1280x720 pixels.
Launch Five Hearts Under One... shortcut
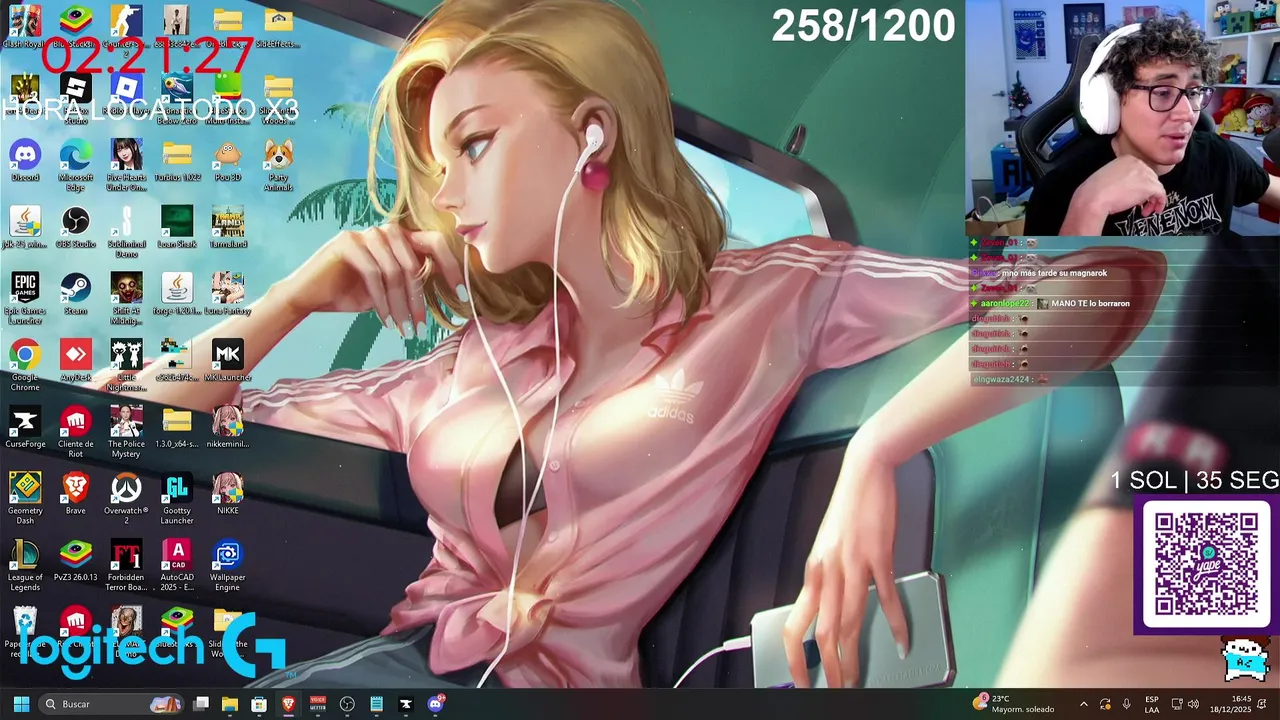point(126,165)
